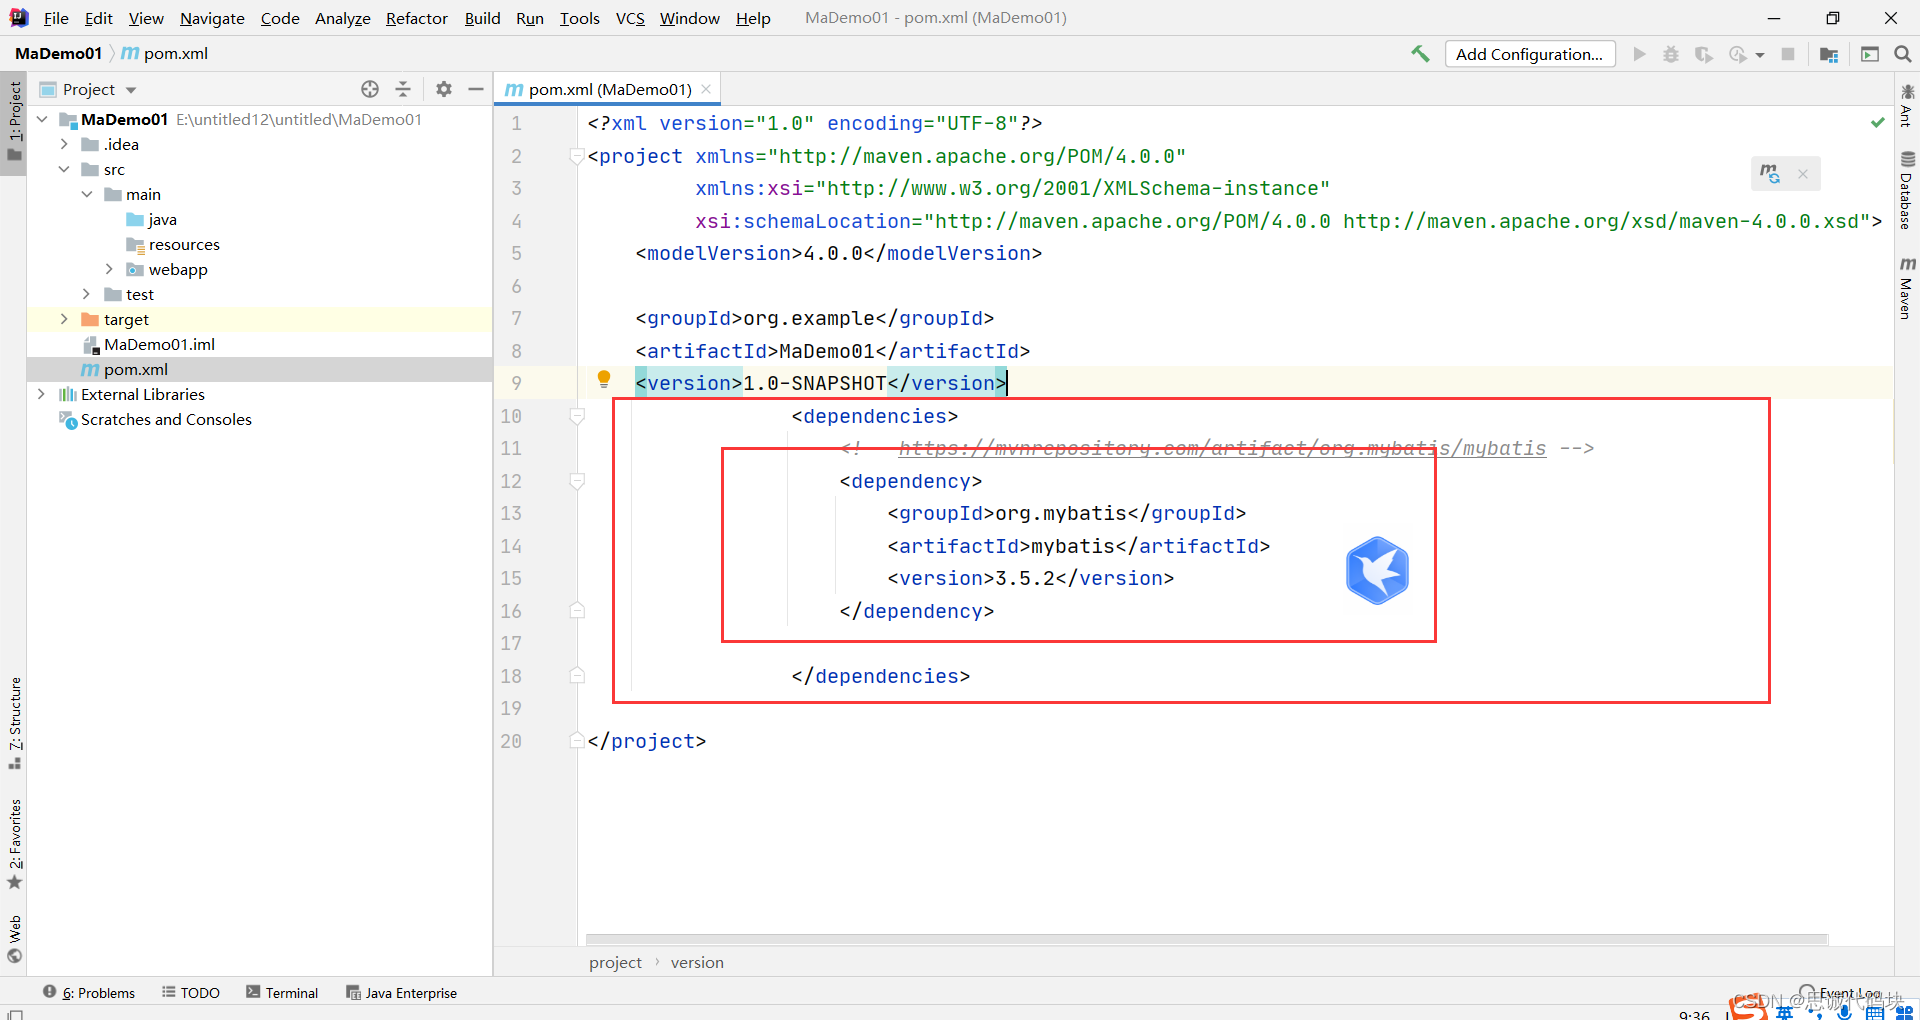
Task: Expand the webapp folder
Action: 109,269
